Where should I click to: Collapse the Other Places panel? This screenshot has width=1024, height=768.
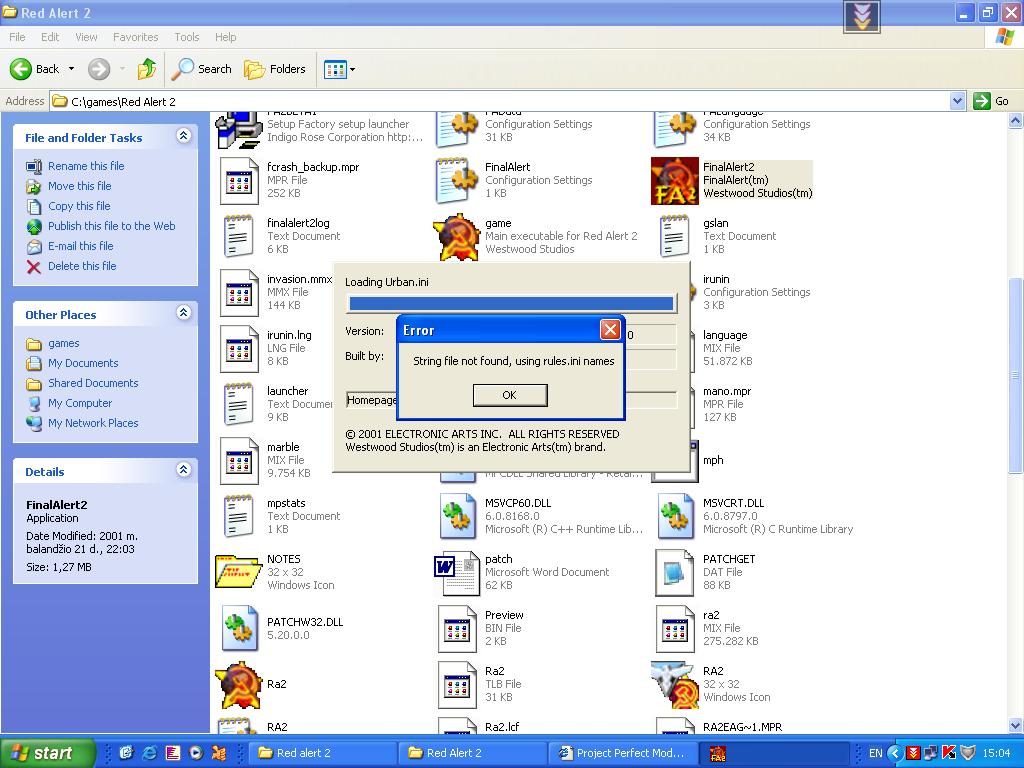tap(184, 313)
